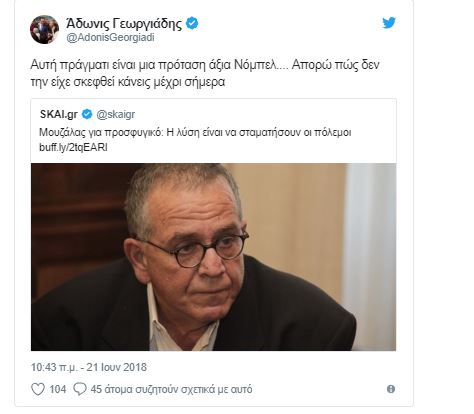Click the @skaigr handle
The height and width of the screenshot is (414, 474).
116,115
